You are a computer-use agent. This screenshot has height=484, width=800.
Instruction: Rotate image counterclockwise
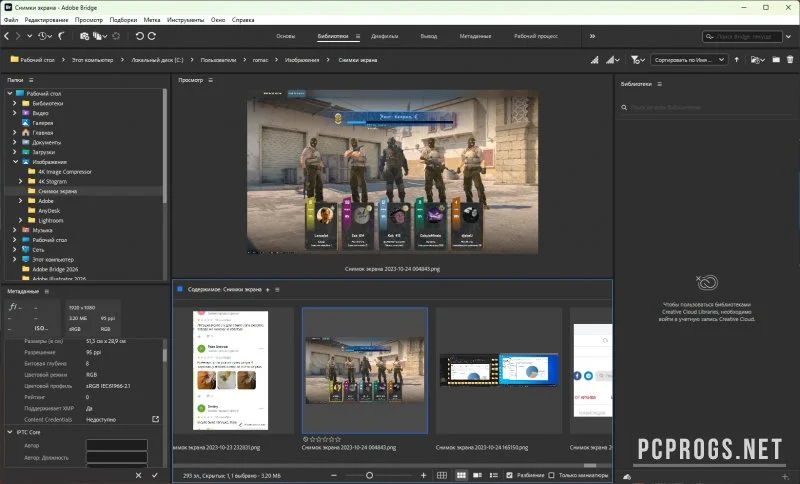click(x=139, y=36)
